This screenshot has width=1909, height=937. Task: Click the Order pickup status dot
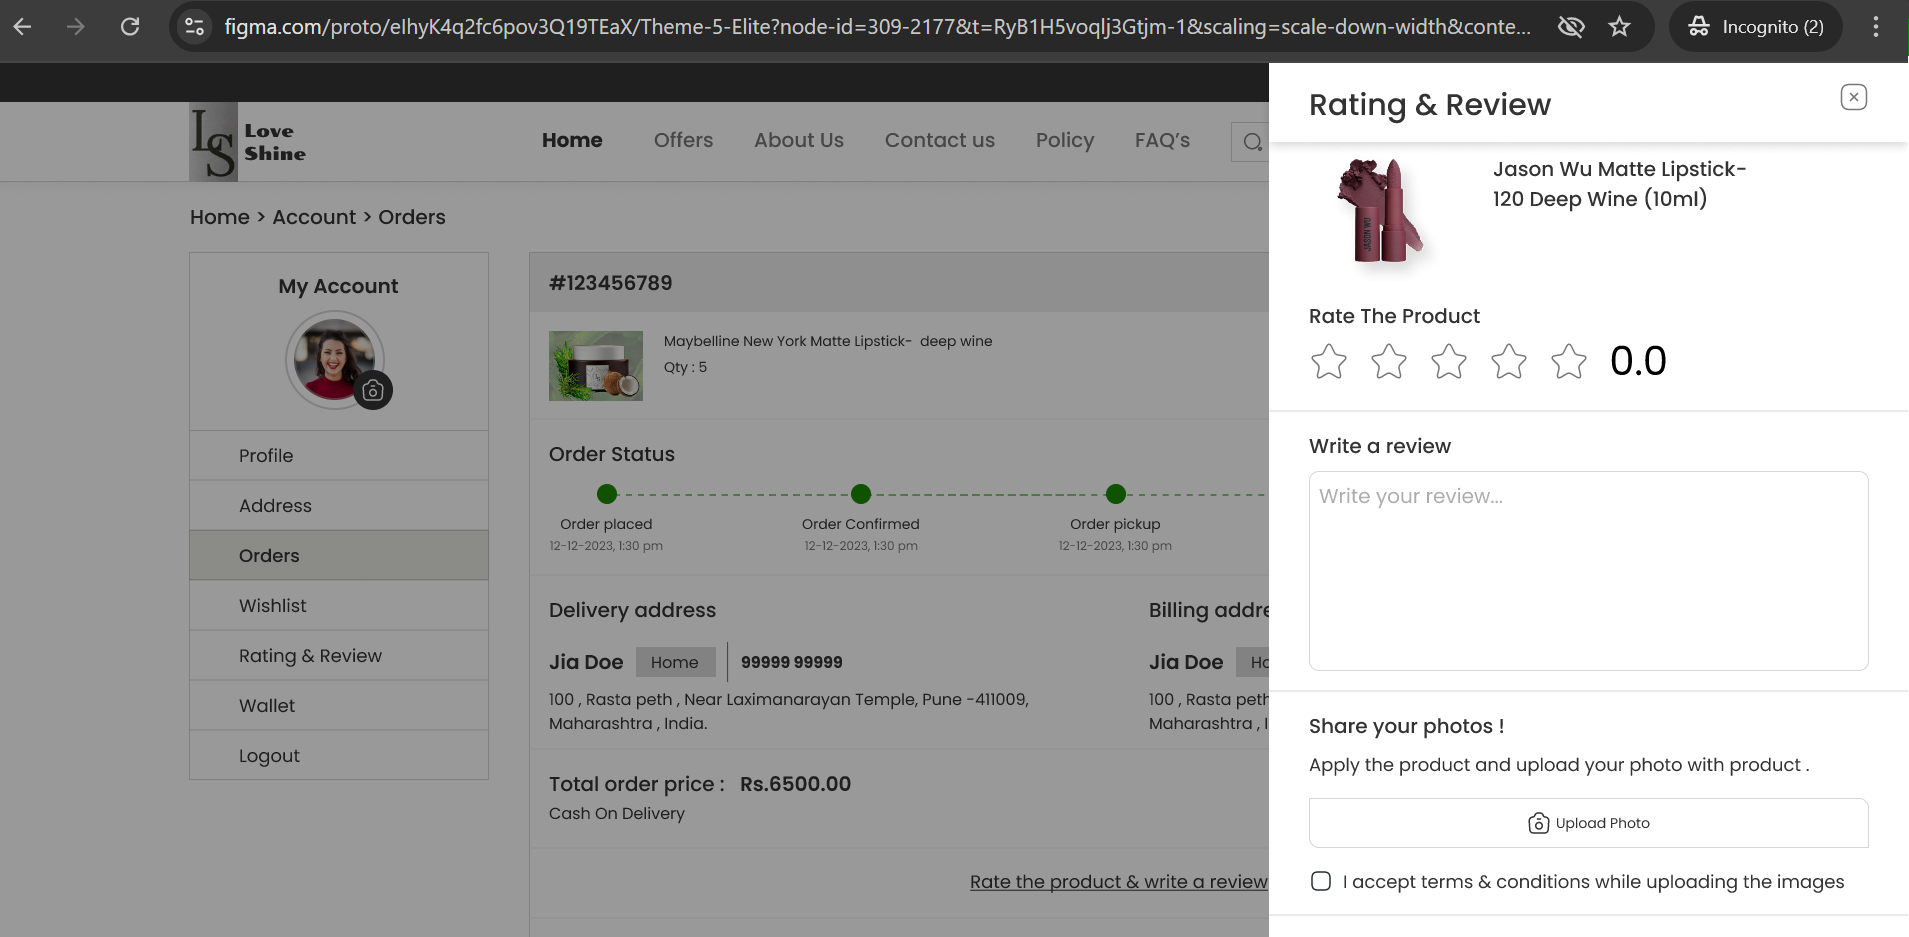click(1116, 493)
